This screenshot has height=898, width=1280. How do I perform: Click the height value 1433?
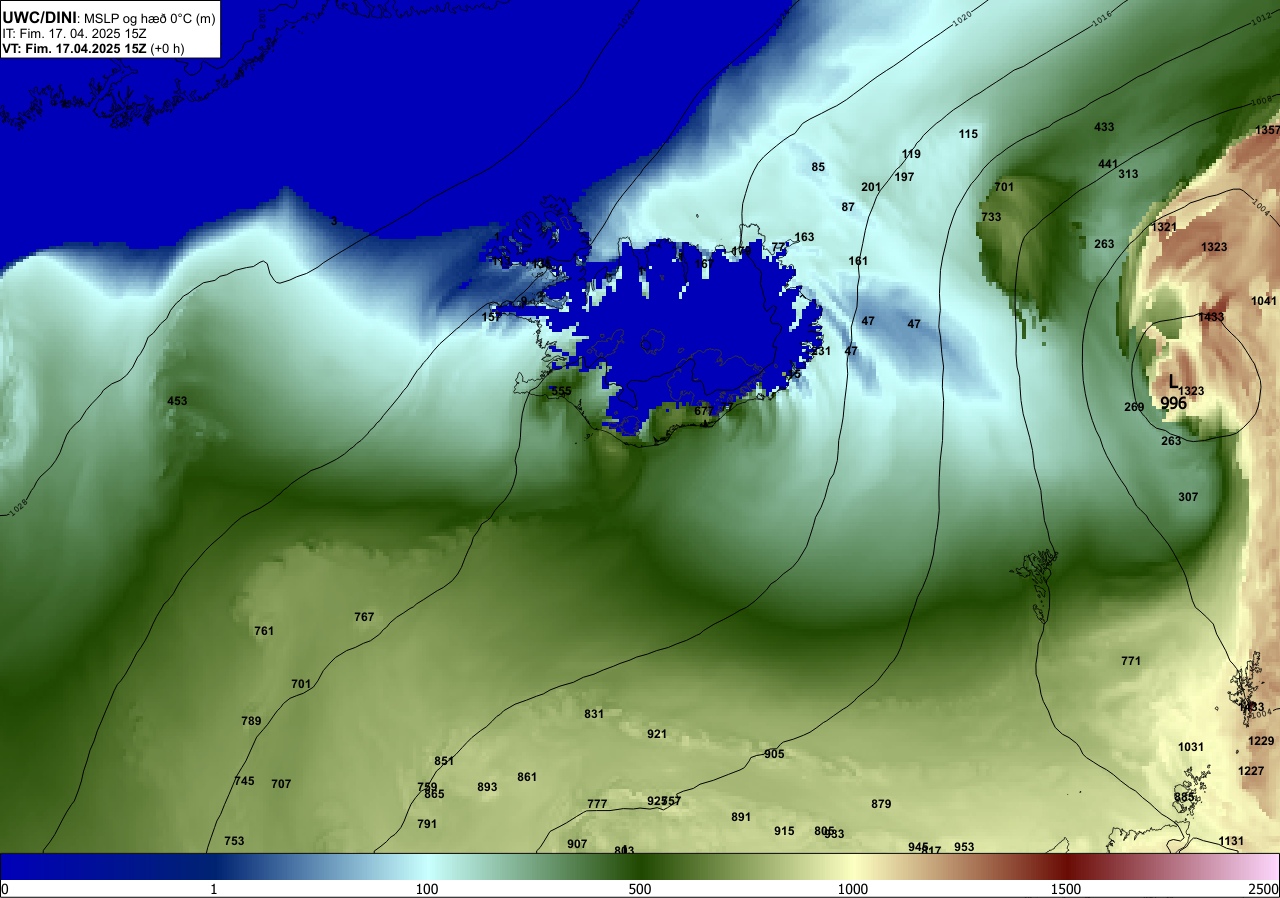pos(1211,317)
